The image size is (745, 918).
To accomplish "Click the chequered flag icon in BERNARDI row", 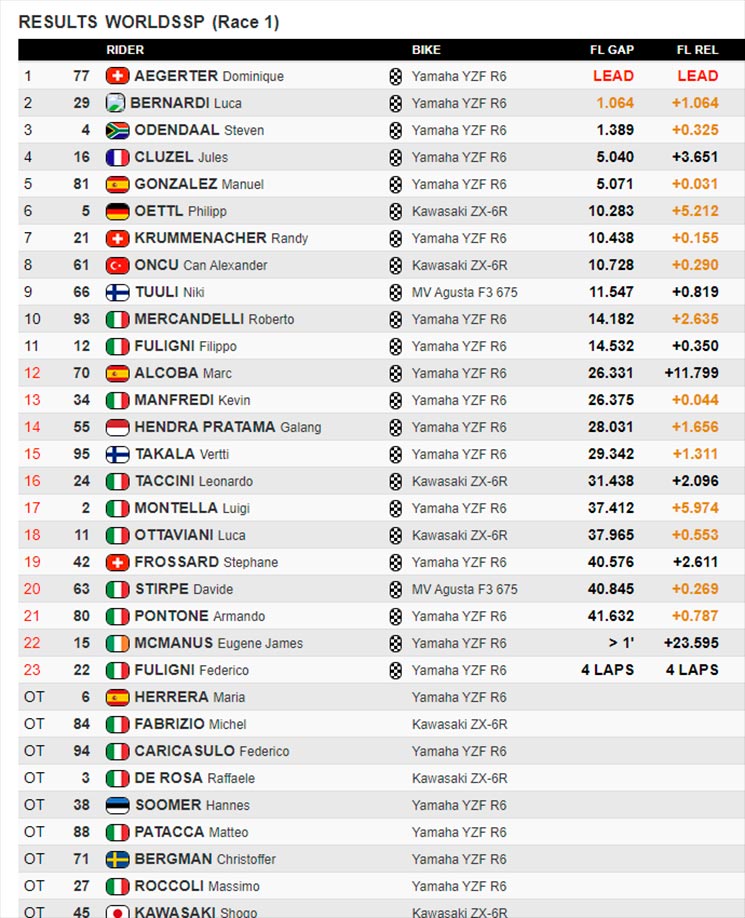I will (x=396, y=104).
